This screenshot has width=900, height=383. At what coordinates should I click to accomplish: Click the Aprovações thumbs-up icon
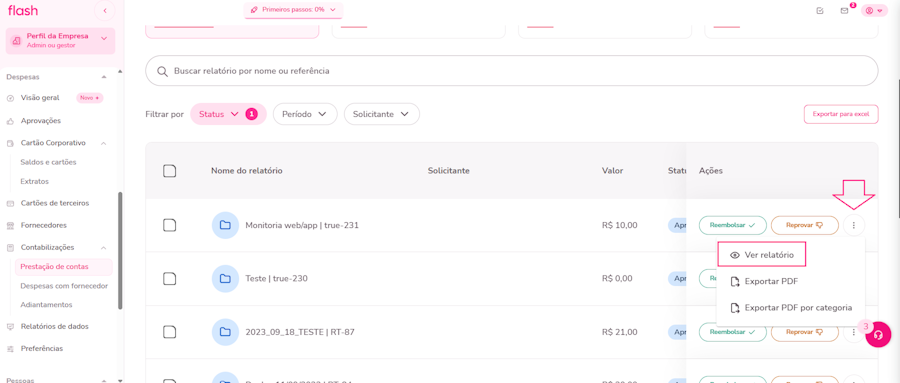pyautogui.click(x=10, y=121)
